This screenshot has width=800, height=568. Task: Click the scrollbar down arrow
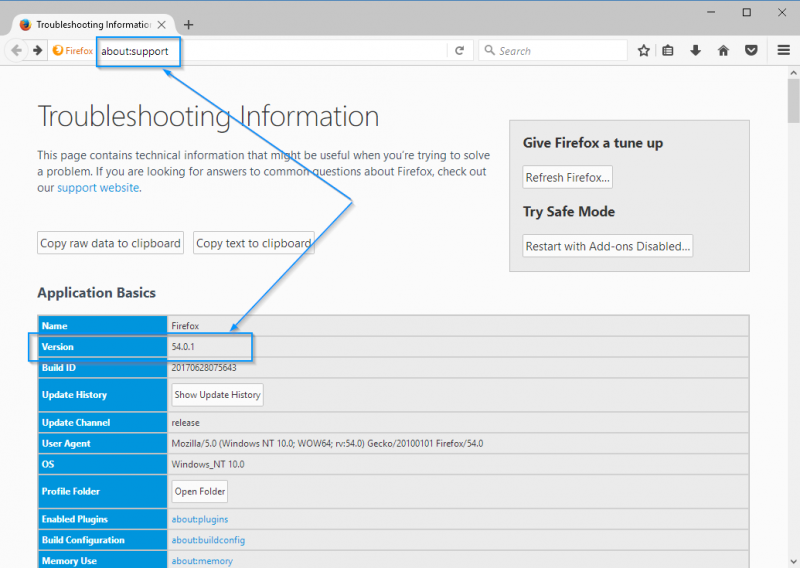793,561
